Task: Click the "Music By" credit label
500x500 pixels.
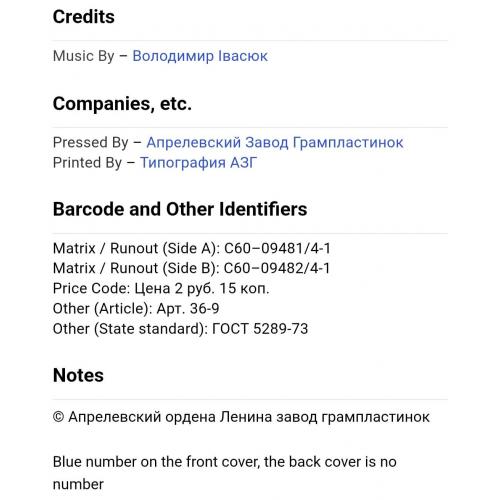Action: coord(84,56)
